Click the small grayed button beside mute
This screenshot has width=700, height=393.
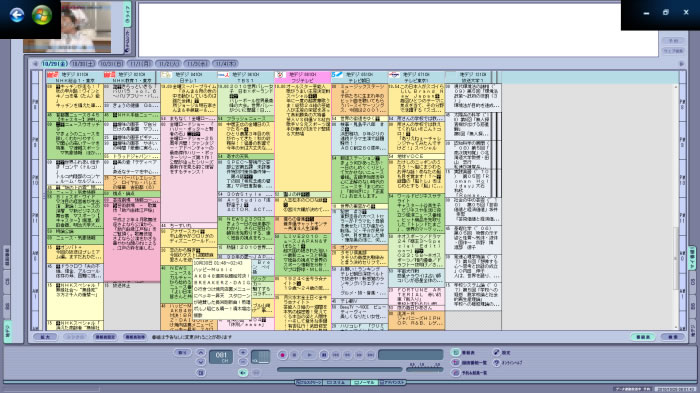coord(256,372)
